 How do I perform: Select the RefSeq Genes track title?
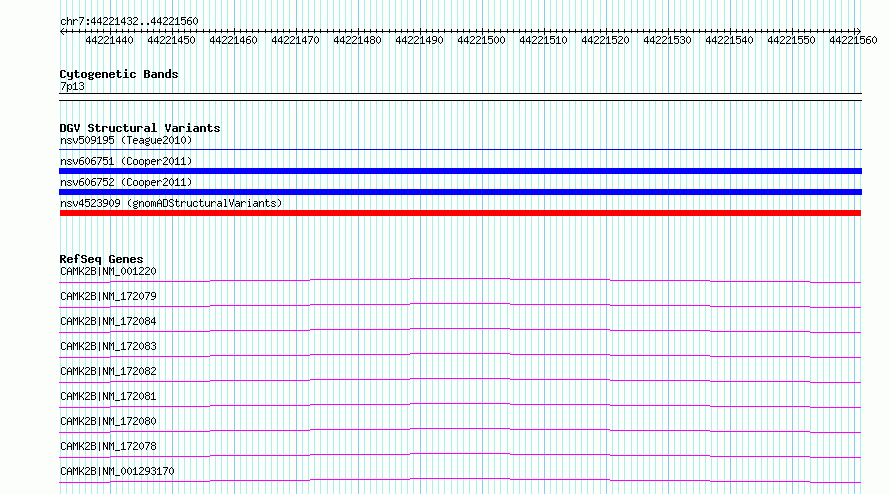pos(101,259)
